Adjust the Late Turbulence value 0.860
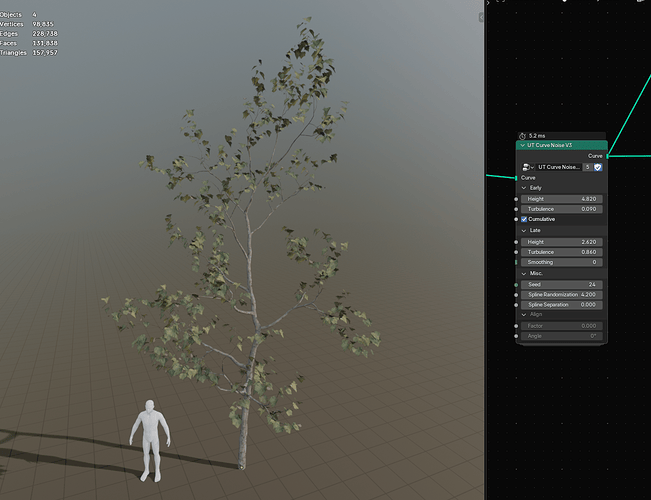 pyautogui.click(x=561, y=252)
